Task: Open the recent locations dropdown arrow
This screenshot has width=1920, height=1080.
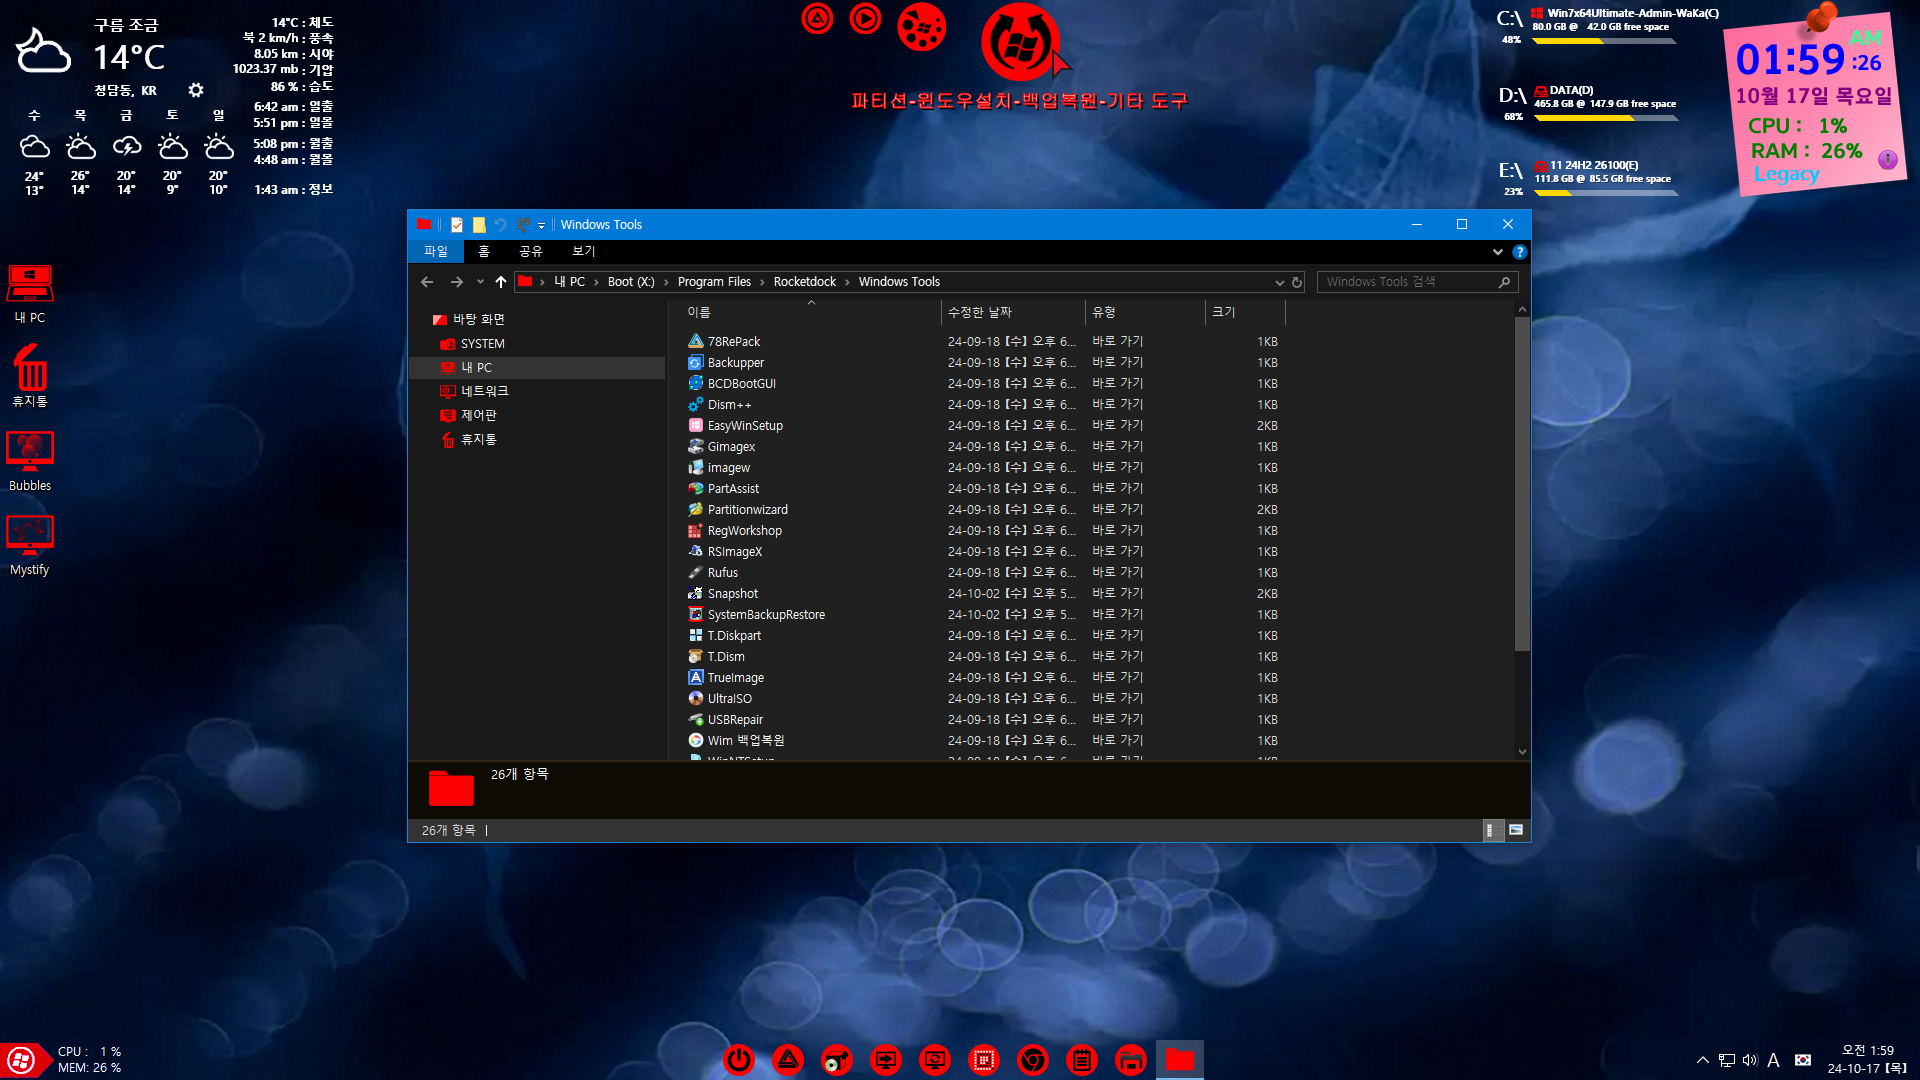Action: click(x=480, y=282)
